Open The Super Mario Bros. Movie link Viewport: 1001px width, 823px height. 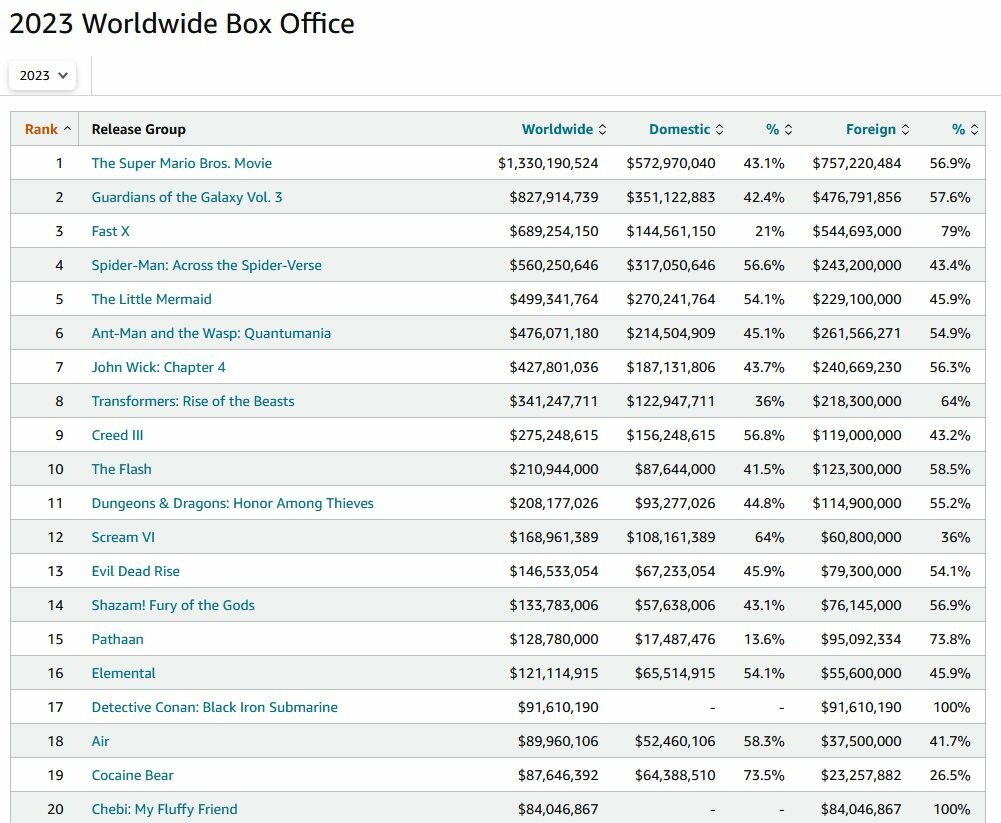[181, 163]
